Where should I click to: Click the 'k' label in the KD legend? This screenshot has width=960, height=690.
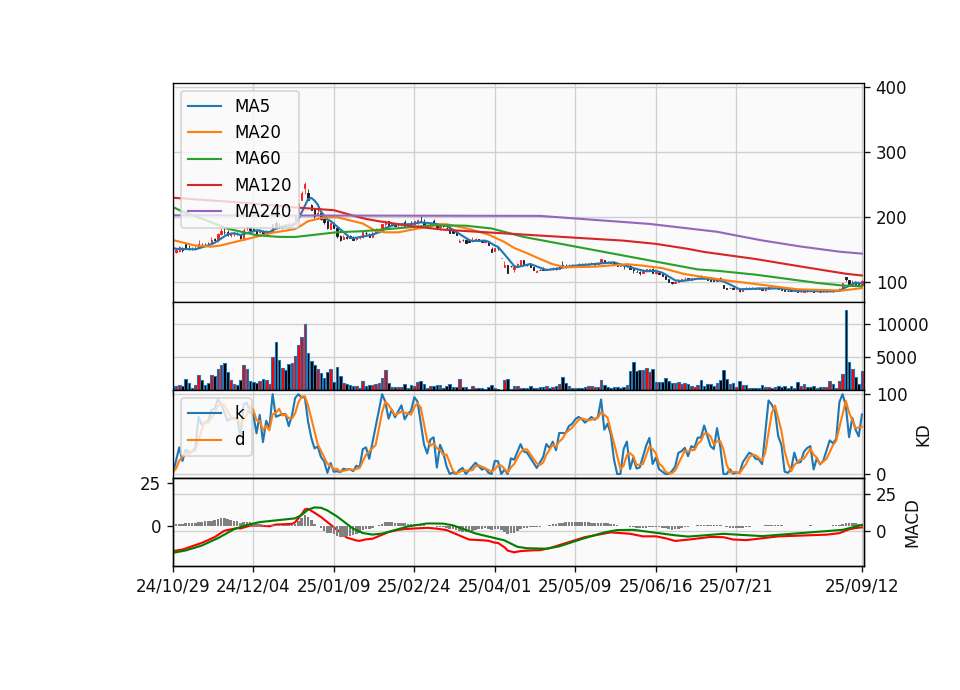point(239,413)
